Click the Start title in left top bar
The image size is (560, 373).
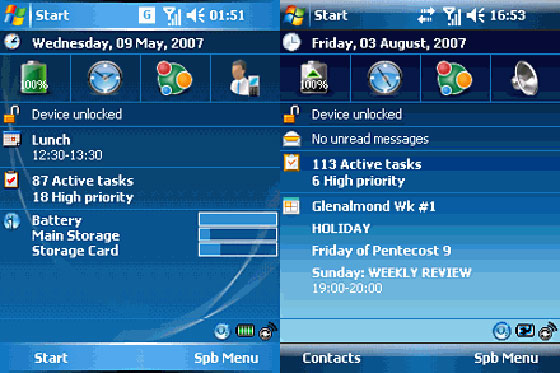coord(52,15)
